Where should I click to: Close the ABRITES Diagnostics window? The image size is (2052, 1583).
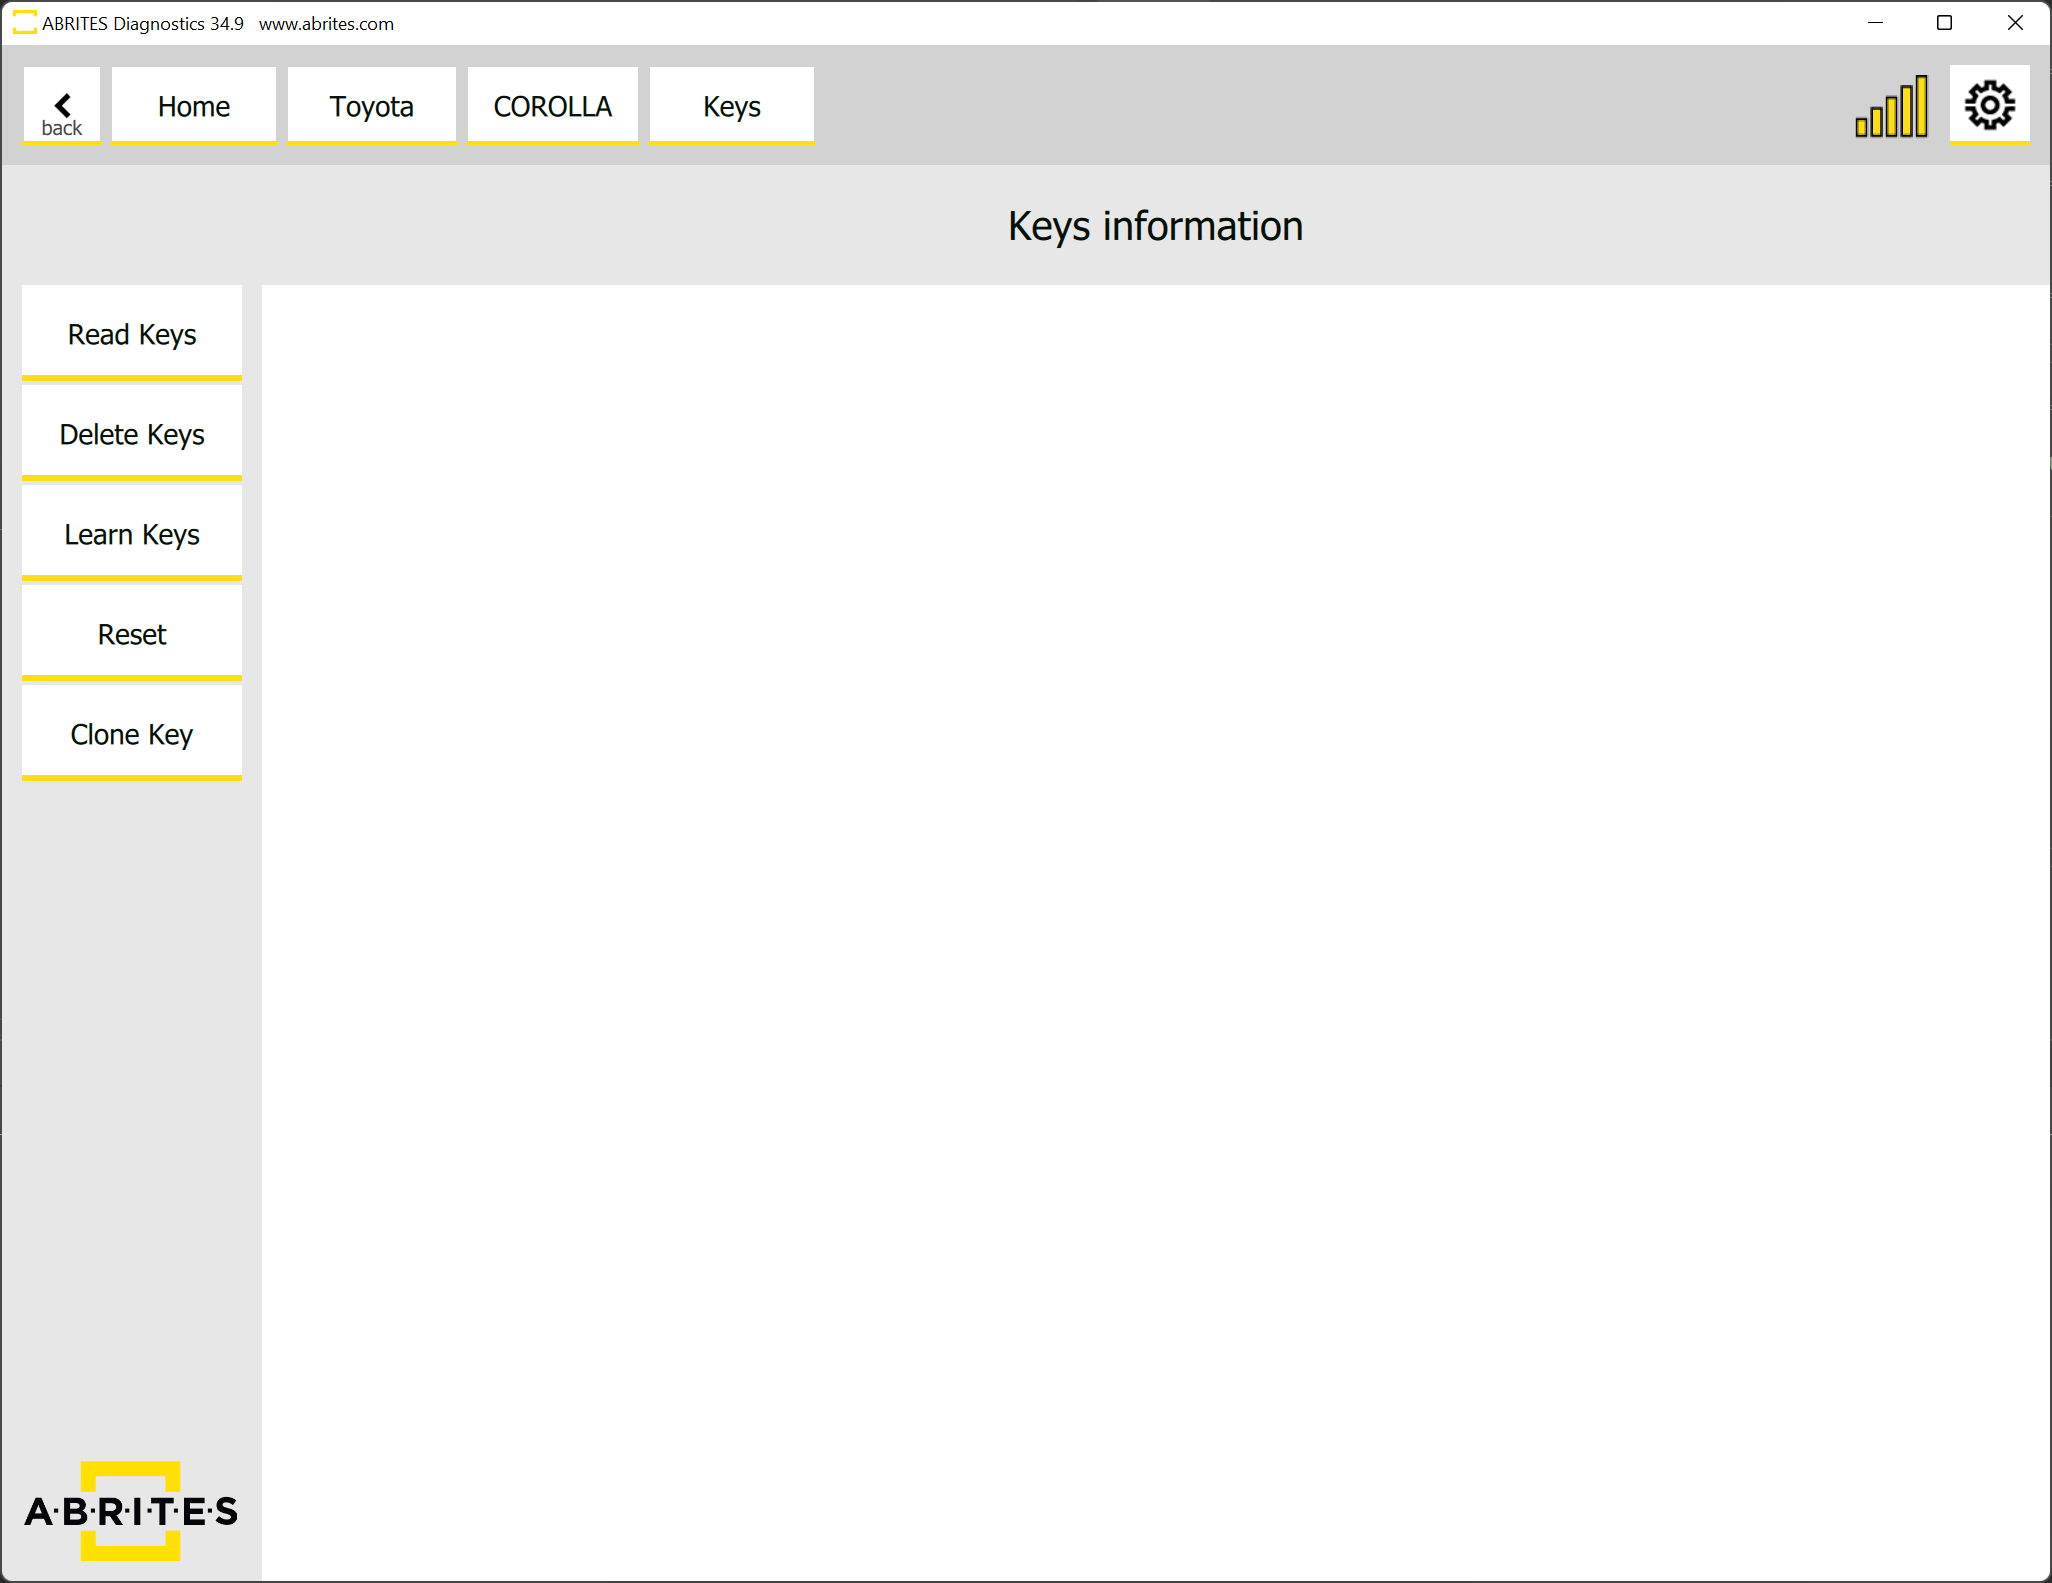tap(2015, 23)
